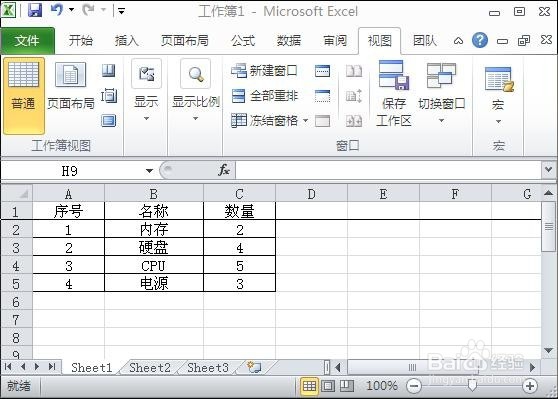Open the 切换窗口 switch windows dropdown
This screenshot has width=558, height=399.
tap(441, 93)
